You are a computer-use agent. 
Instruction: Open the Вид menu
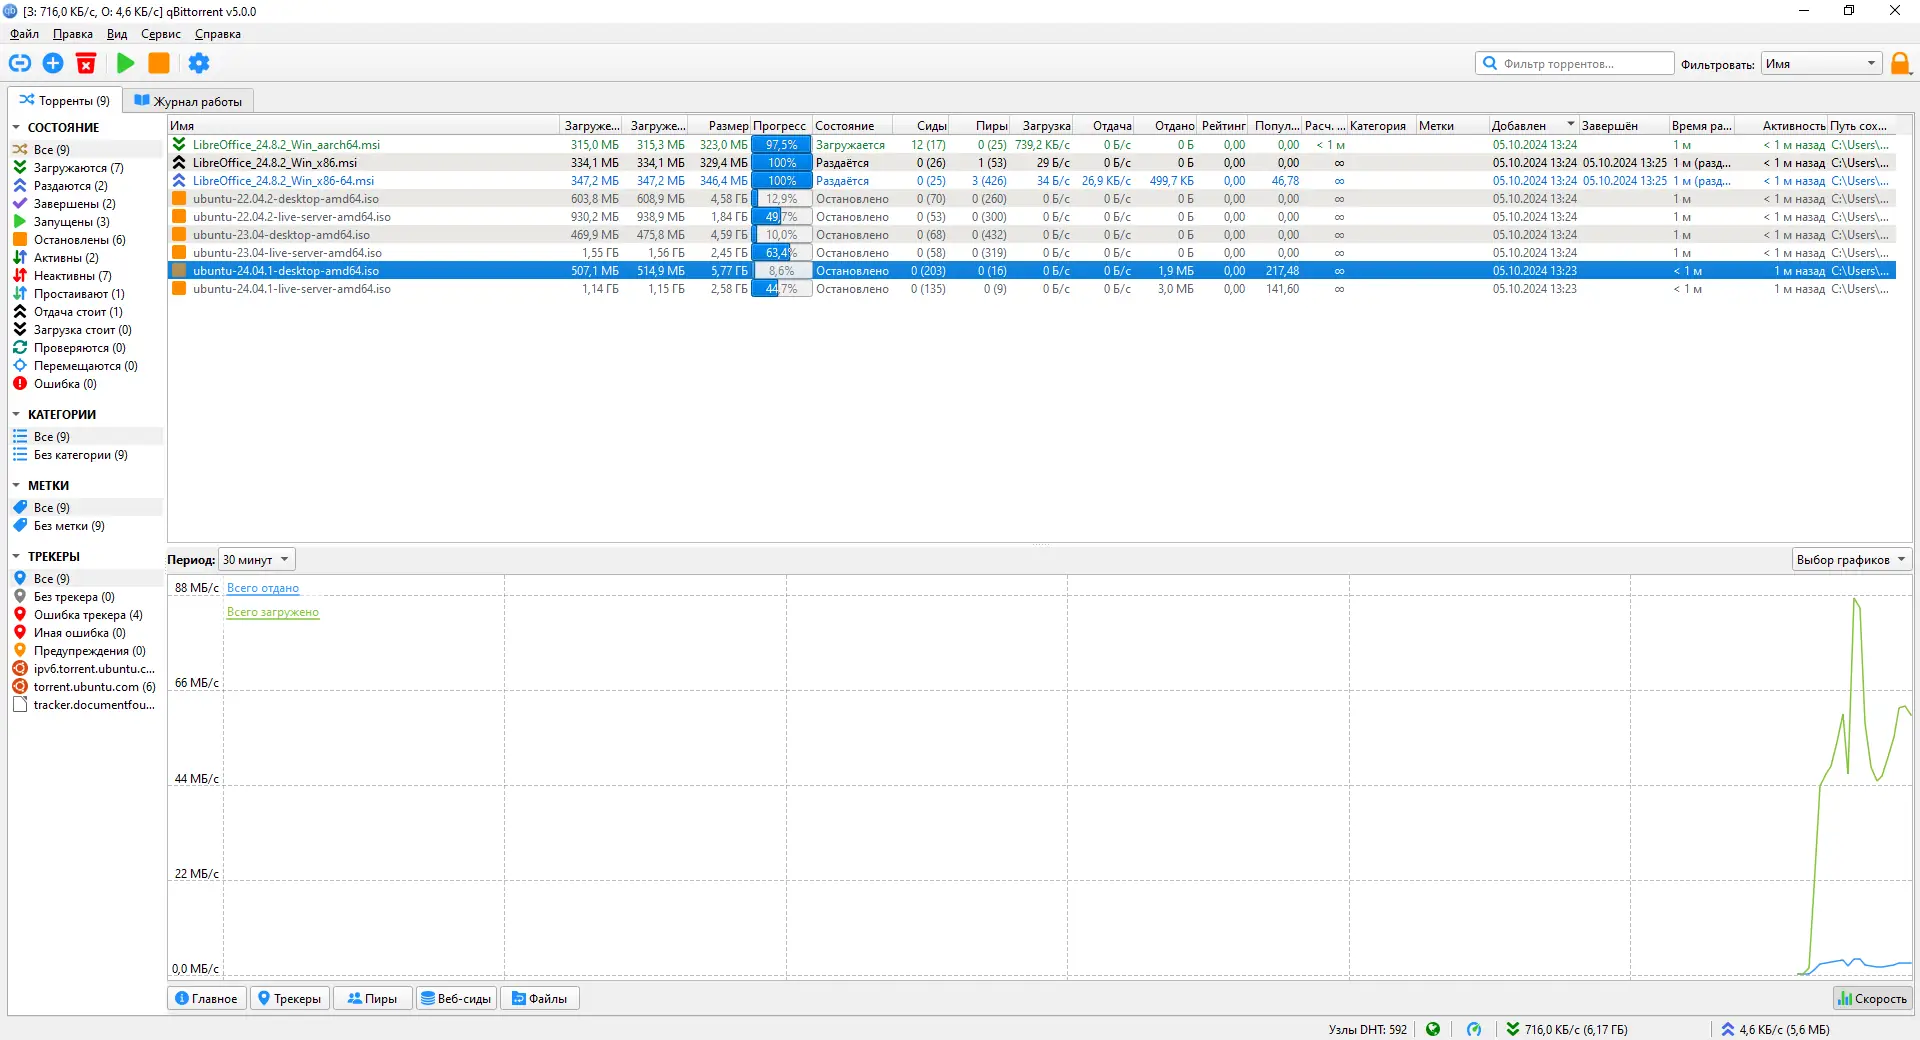(x=117, y=34)
